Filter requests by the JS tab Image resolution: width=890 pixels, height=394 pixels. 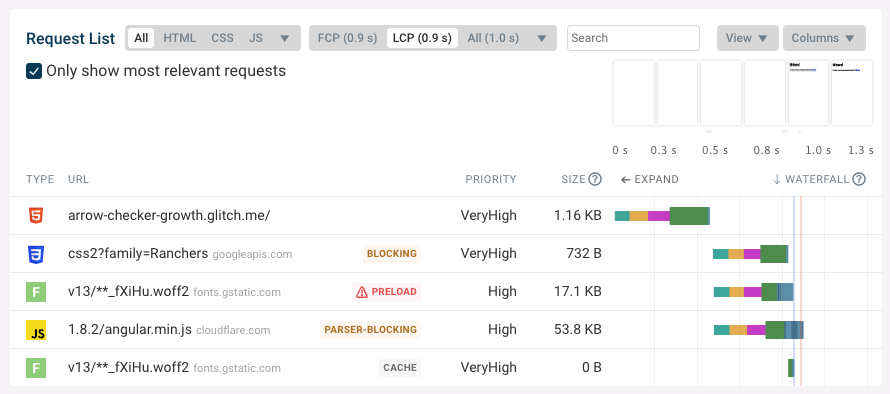pos(255,38)
